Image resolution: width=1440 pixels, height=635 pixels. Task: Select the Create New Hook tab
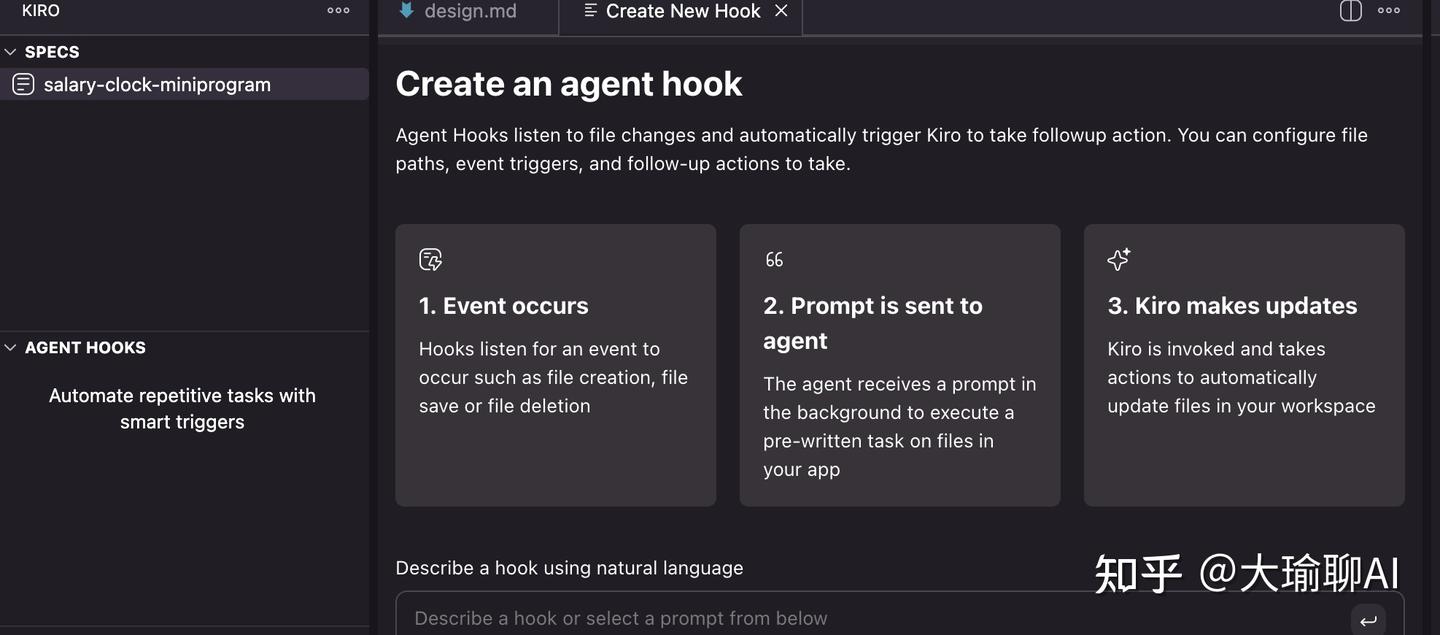point(682,12)
